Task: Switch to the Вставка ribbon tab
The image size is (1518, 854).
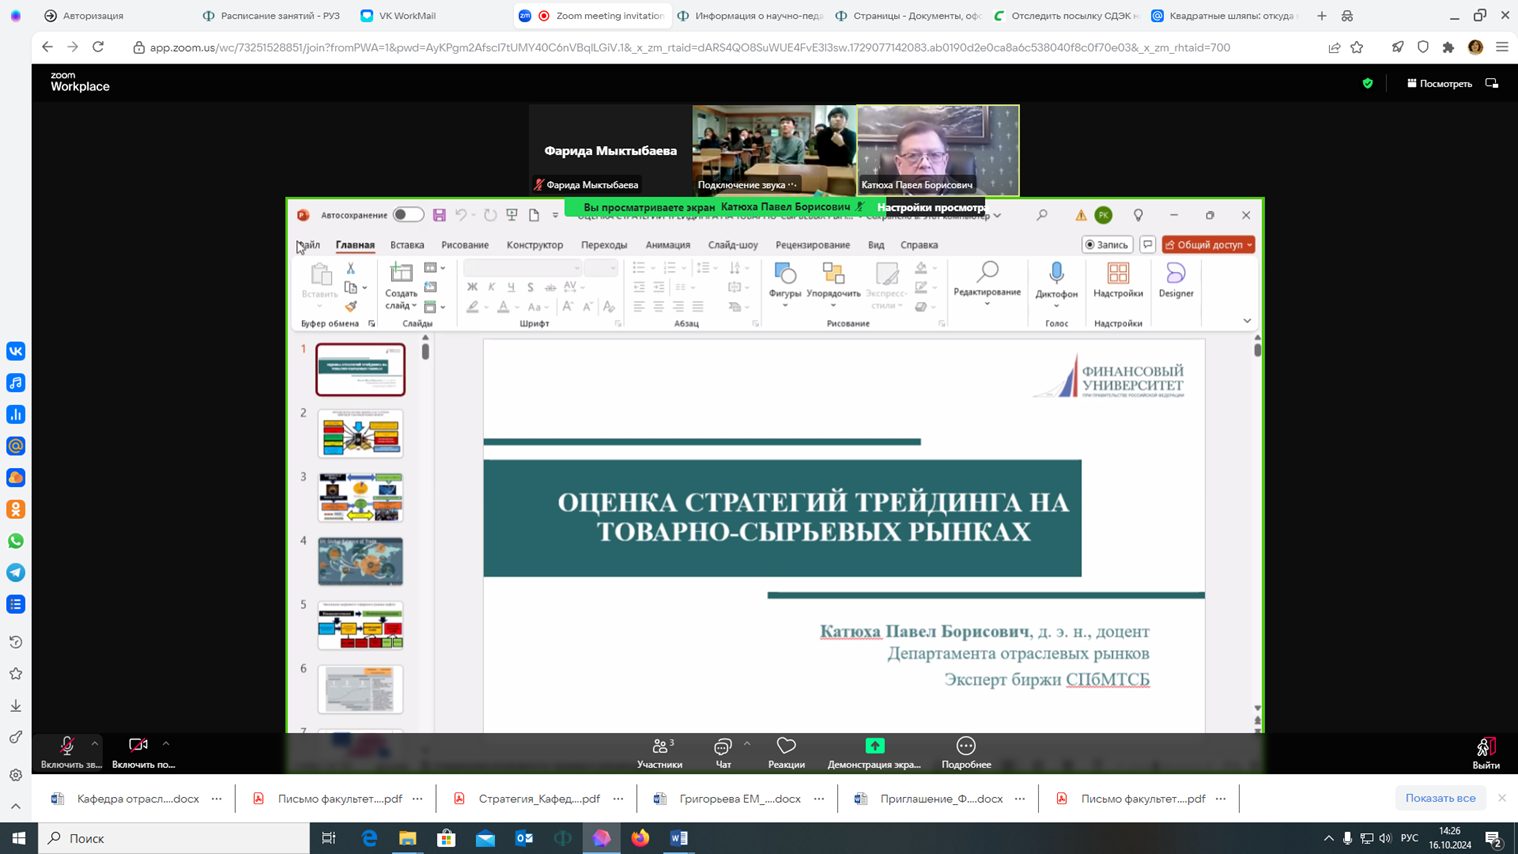Action: (407, 245)
